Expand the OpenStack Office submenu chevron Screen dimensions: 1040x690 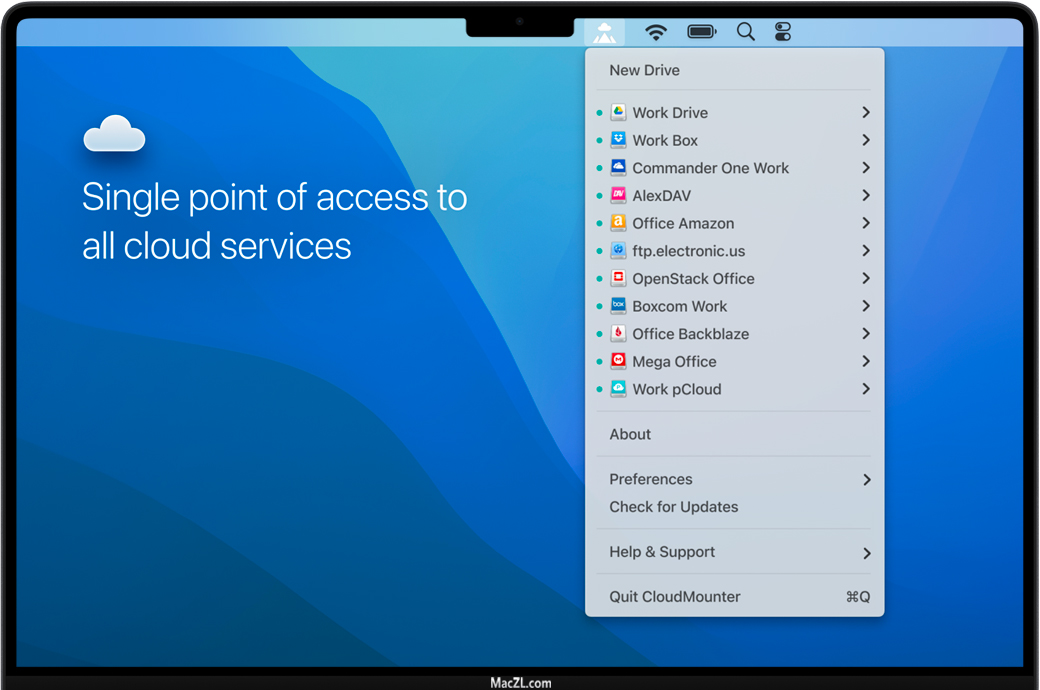(866, 279)
